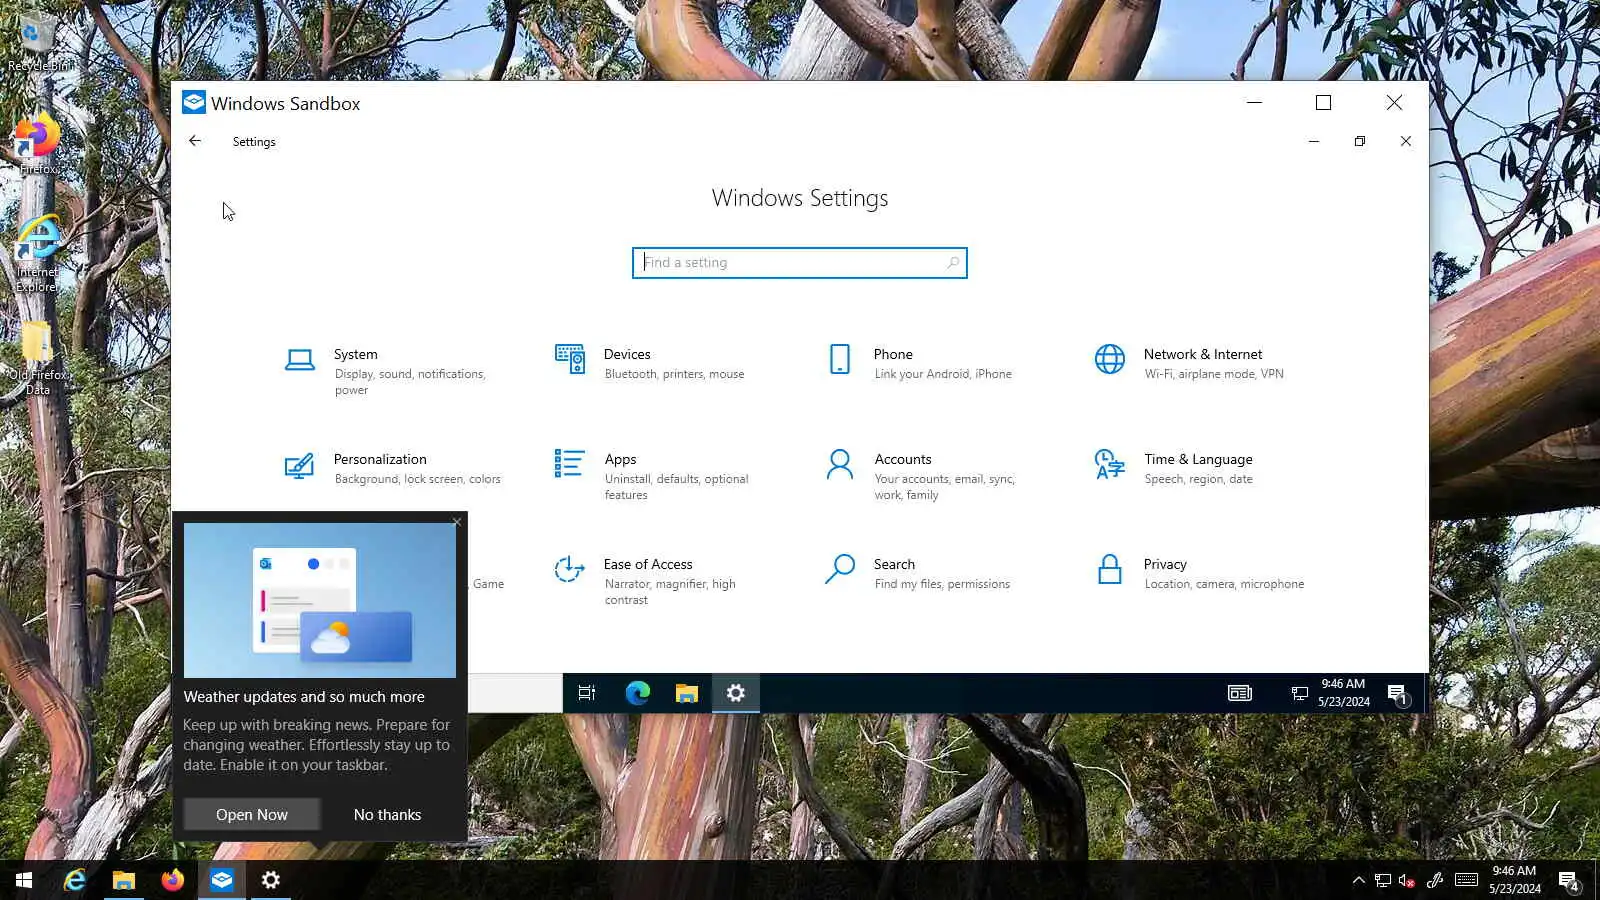The image size is (1600, 900).
Task: Click the sandbox taskbar clock
Action: (1343, 693)
